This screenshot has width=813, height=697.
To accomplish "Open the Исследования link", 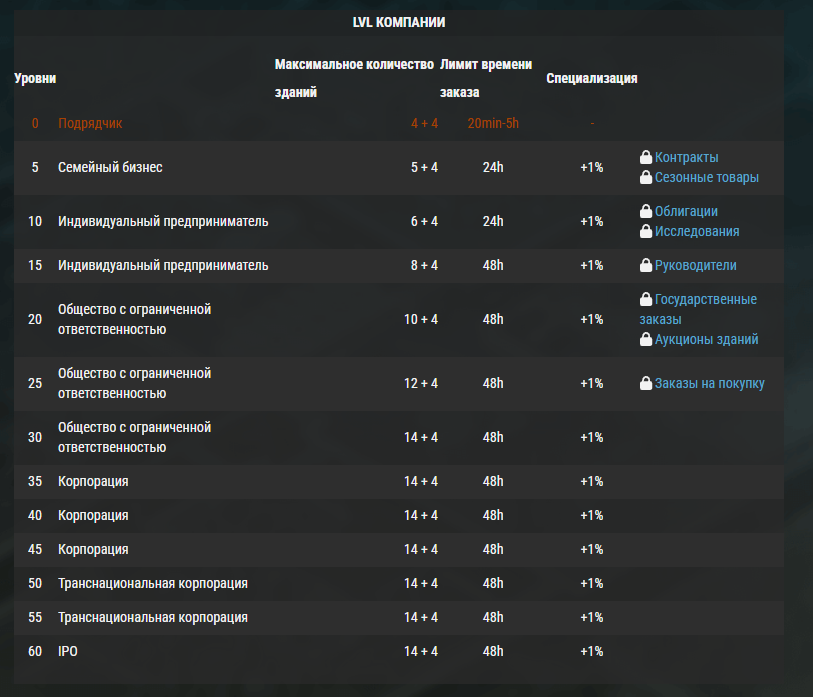I will click(697, 231).
